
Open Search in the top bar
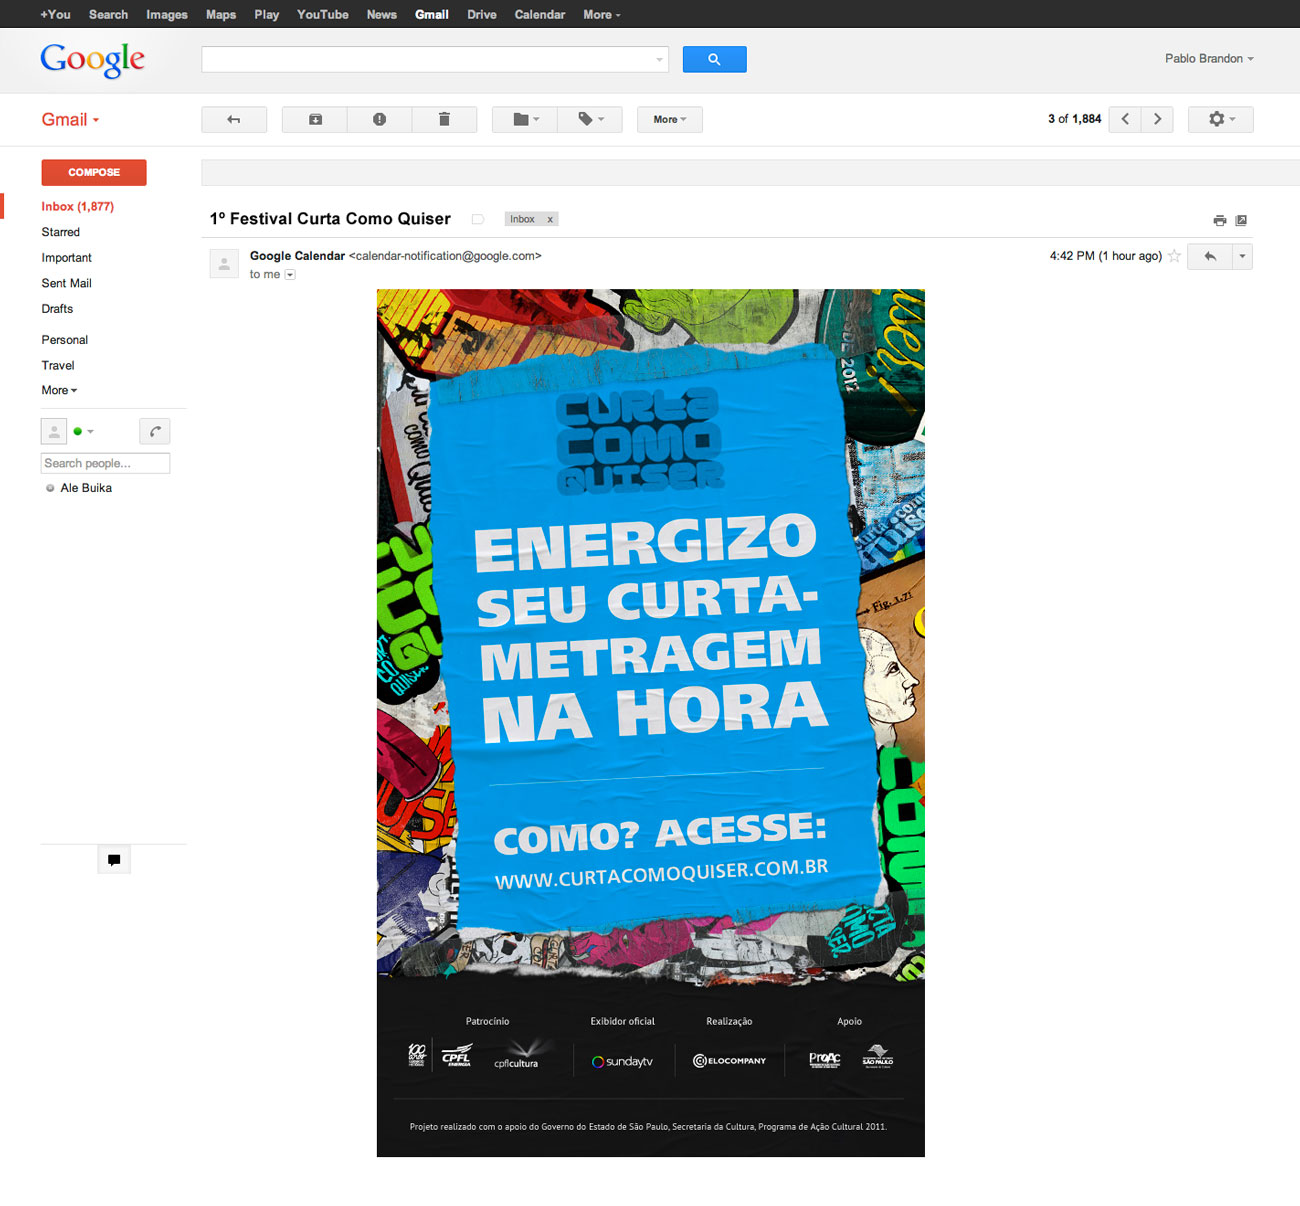click(108, 14)
